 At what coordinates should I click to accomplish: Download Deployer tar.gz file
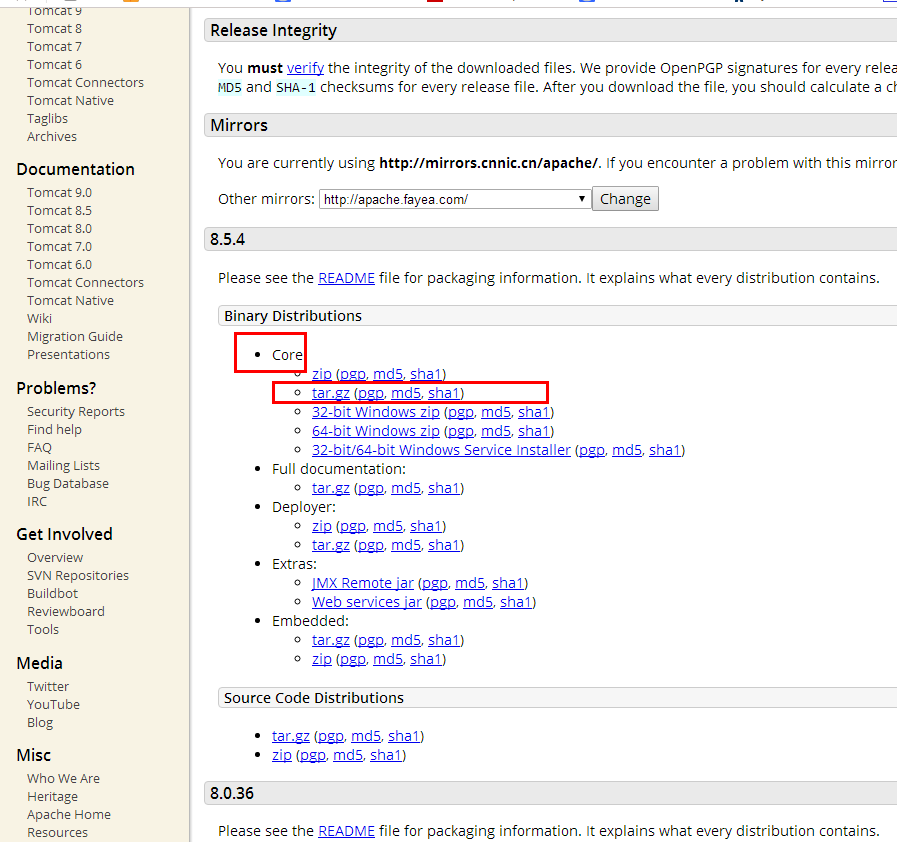point(331,545)
